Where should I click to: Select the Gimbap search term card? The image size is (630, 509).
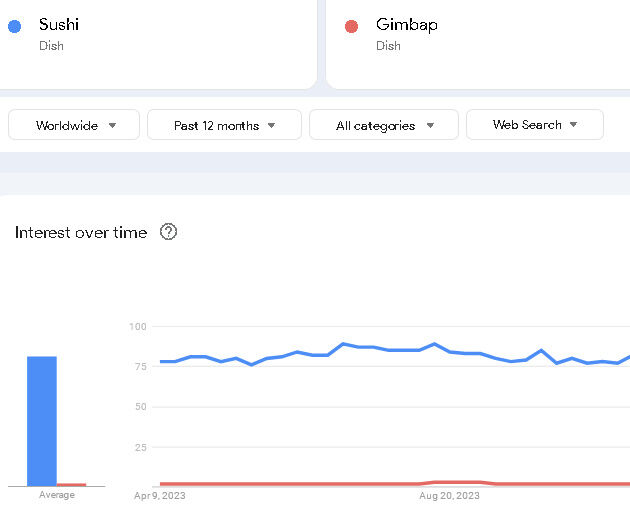pyautogui.click(x=480, y=40)
